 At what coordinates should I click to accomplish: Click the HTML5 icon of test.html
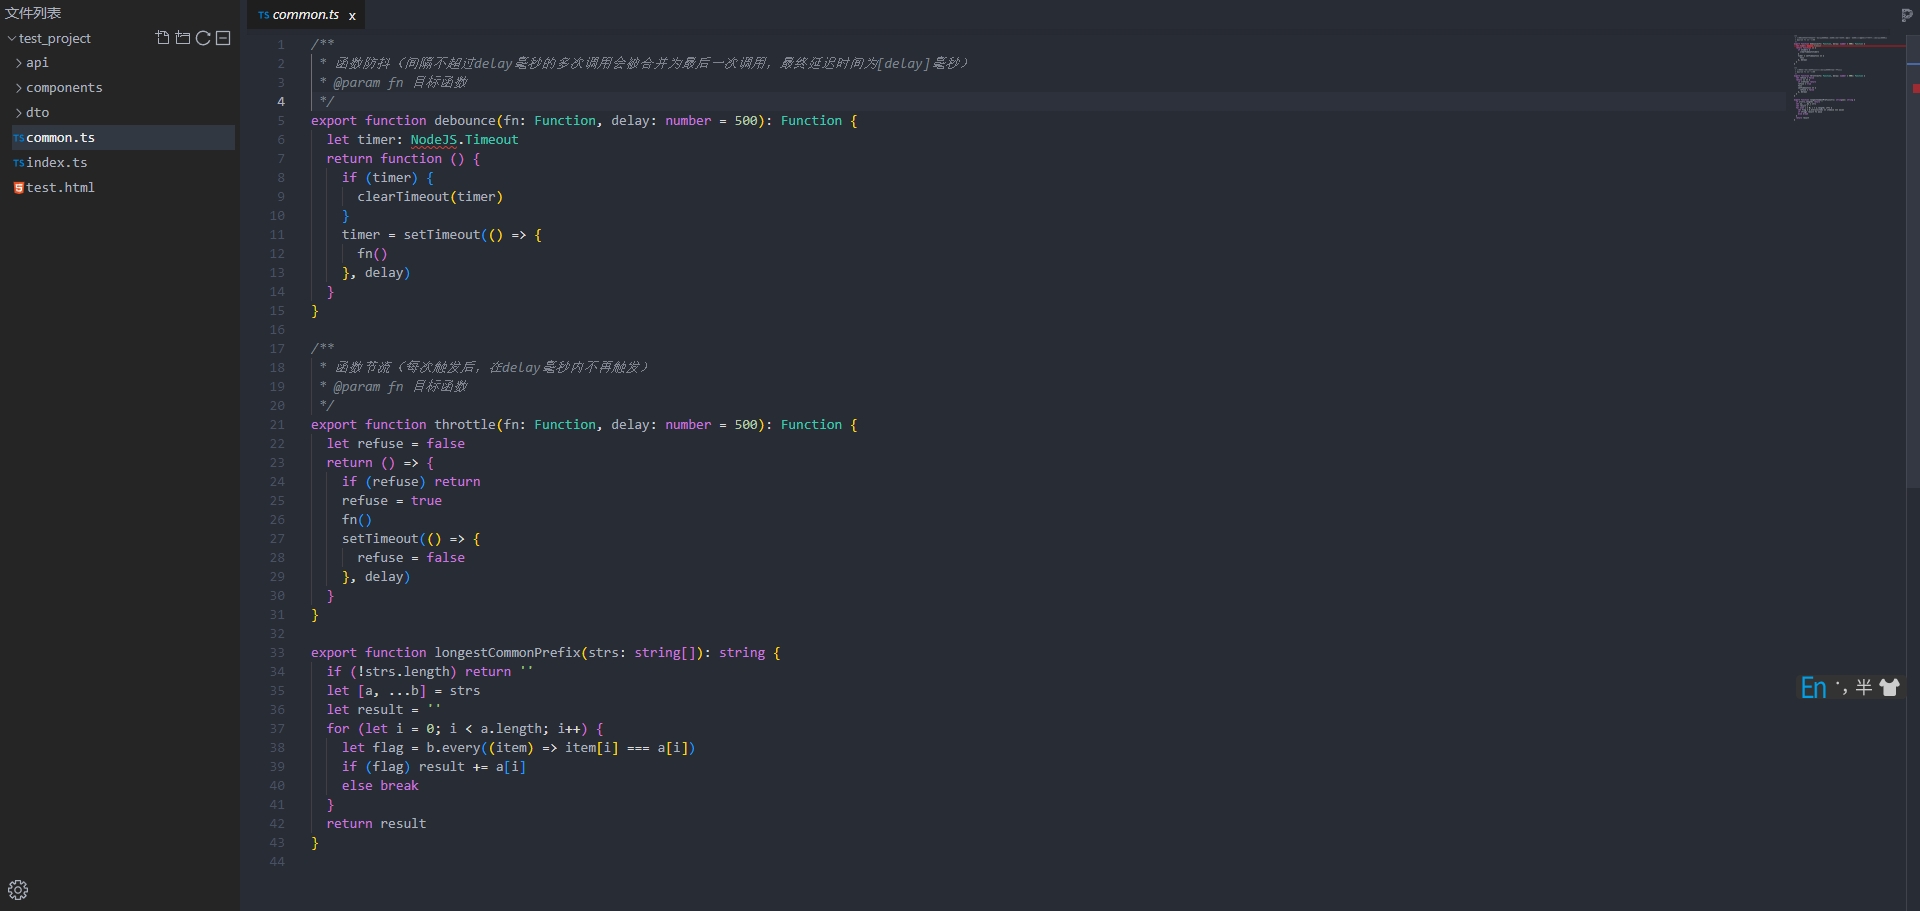coord(18,188)
